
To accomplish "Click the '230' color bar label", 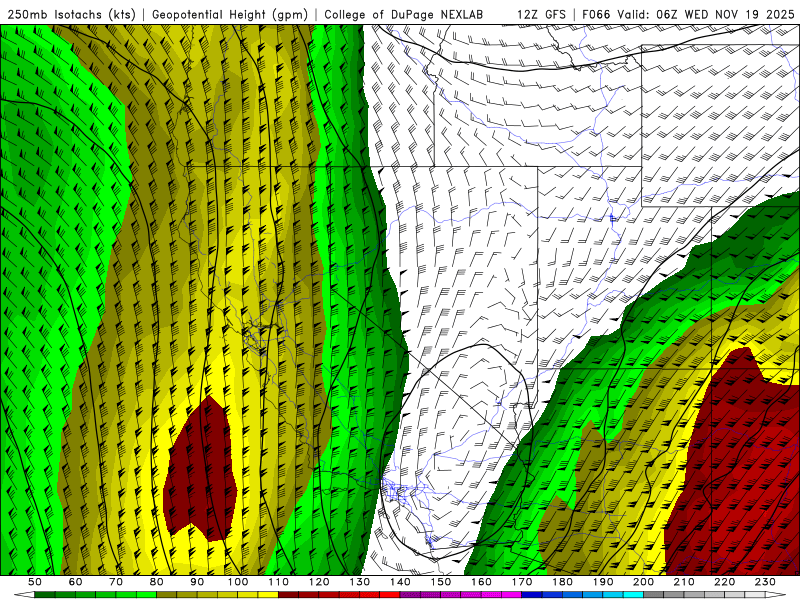I will [x=765, y=582].
